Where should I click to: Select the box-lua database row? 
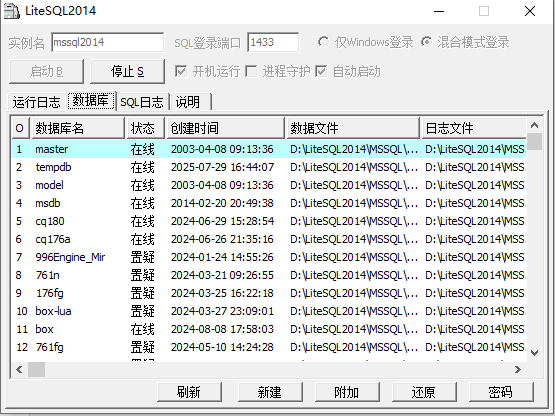[x=269, y=312]
